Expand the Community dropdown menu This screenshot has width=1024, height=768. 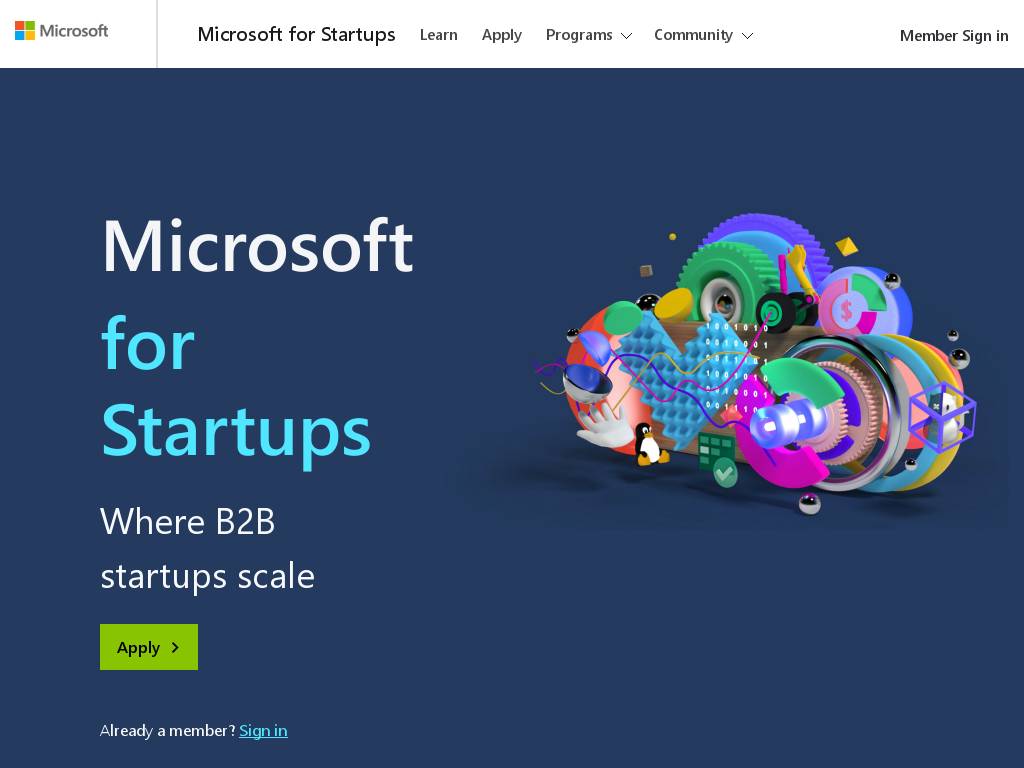click(703, 35)
